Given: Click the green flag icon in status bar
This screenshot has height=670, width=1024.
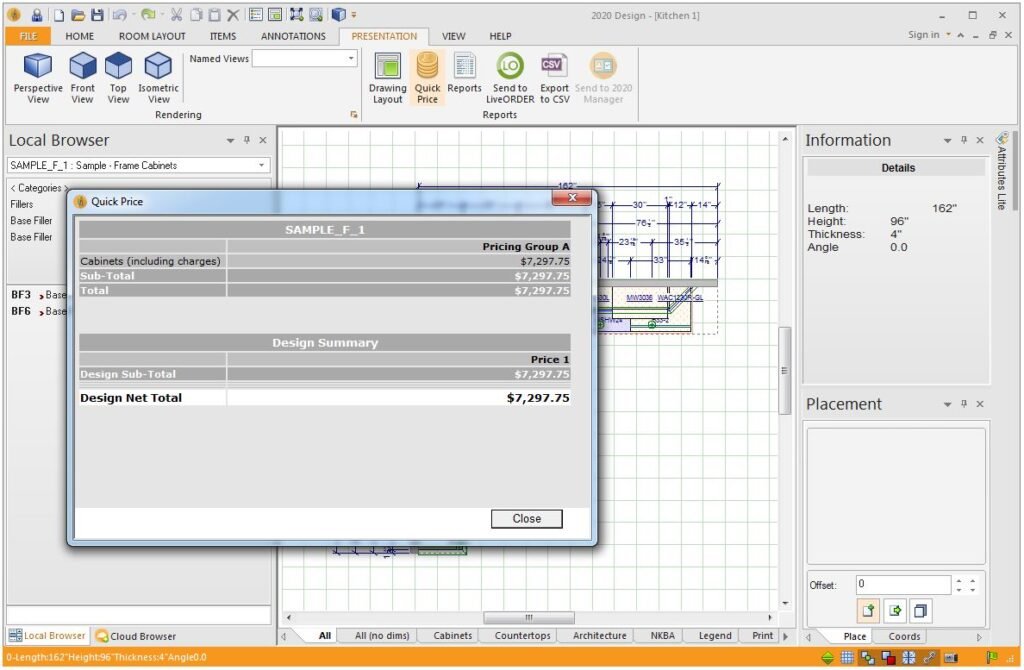Looking at the screenshot, I should (991, 658).
